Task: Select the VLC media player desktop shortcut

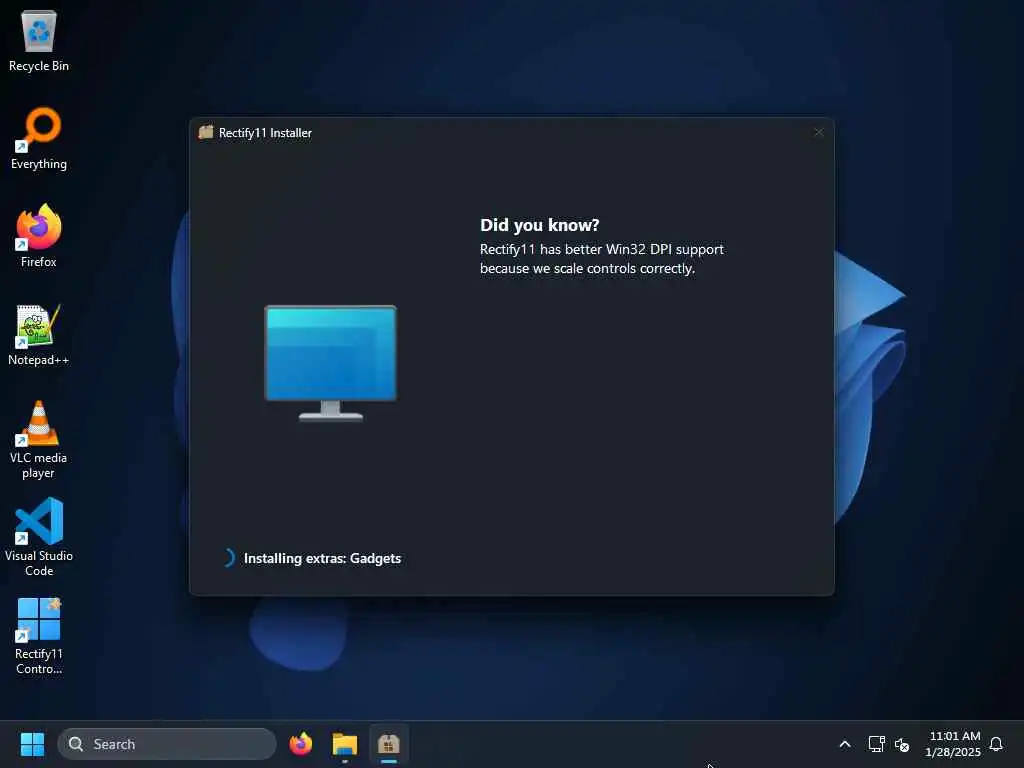Action: [x=39, y=440]
